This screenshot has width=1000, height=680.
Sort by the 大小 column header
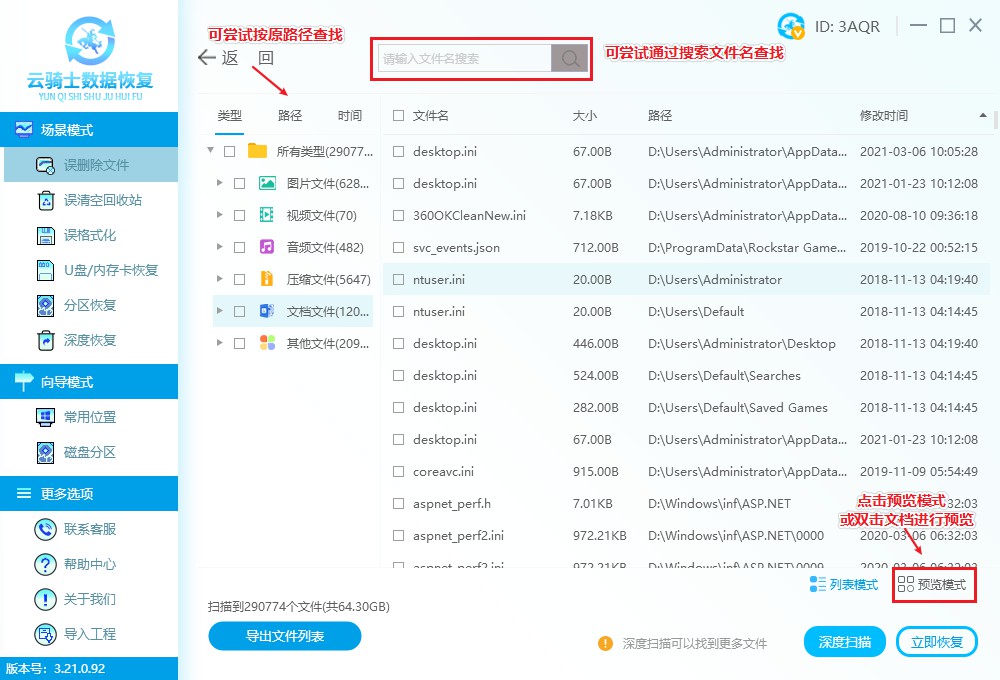[x=585, y=115]
